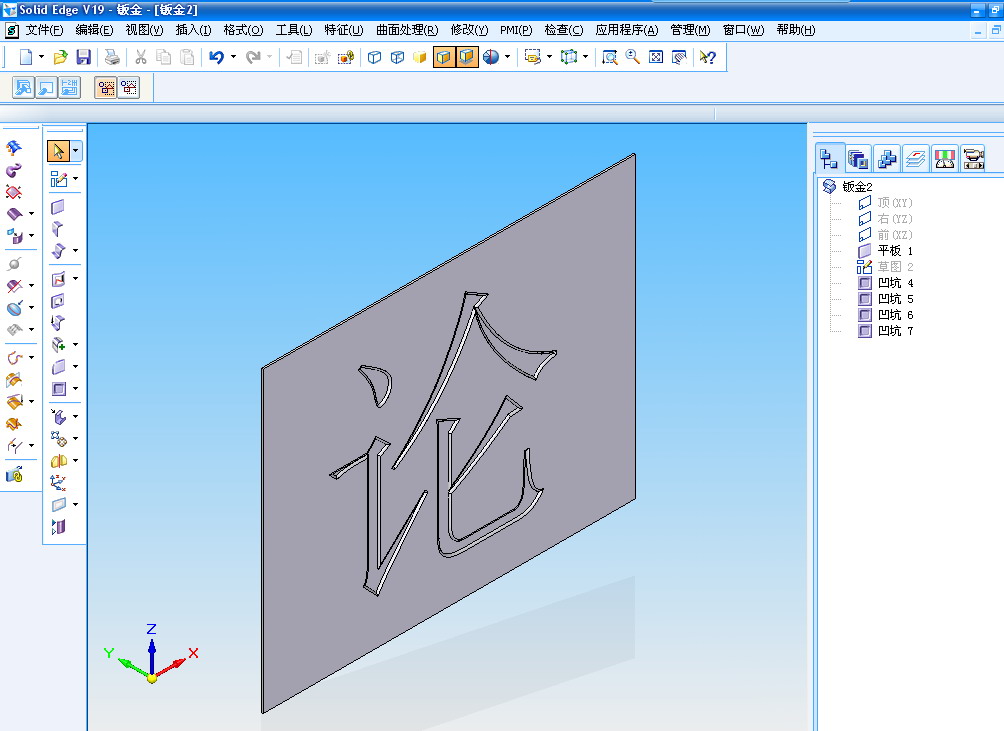
Task: Expand the Dimple tool dropdown arrow
Action: [76, 389]
